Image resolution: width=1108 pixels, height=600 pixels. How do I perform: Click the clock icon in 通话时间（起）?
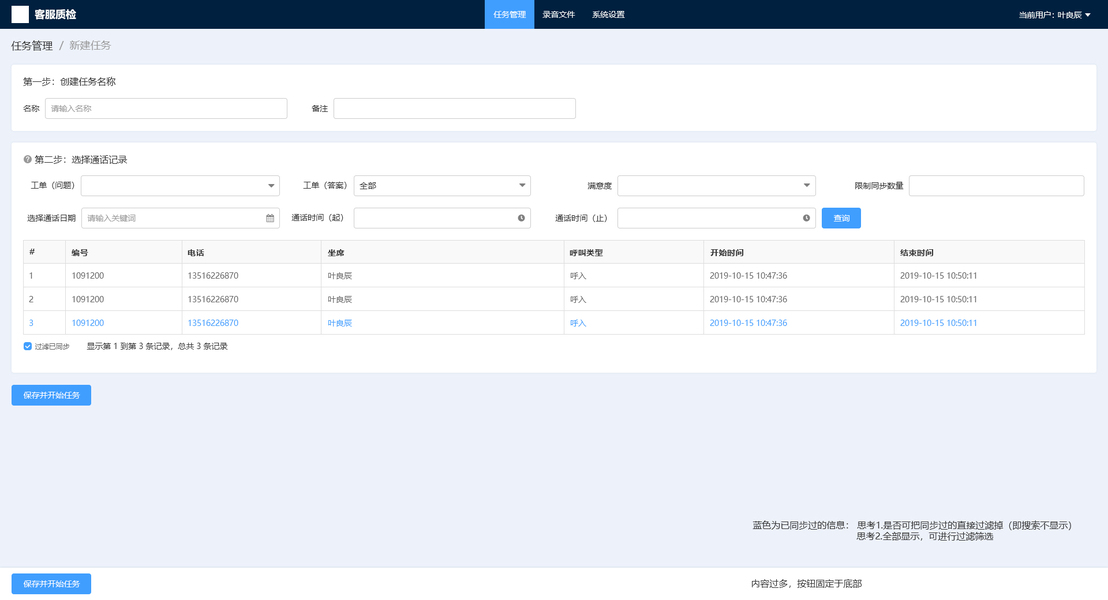(x=521, y=218)
